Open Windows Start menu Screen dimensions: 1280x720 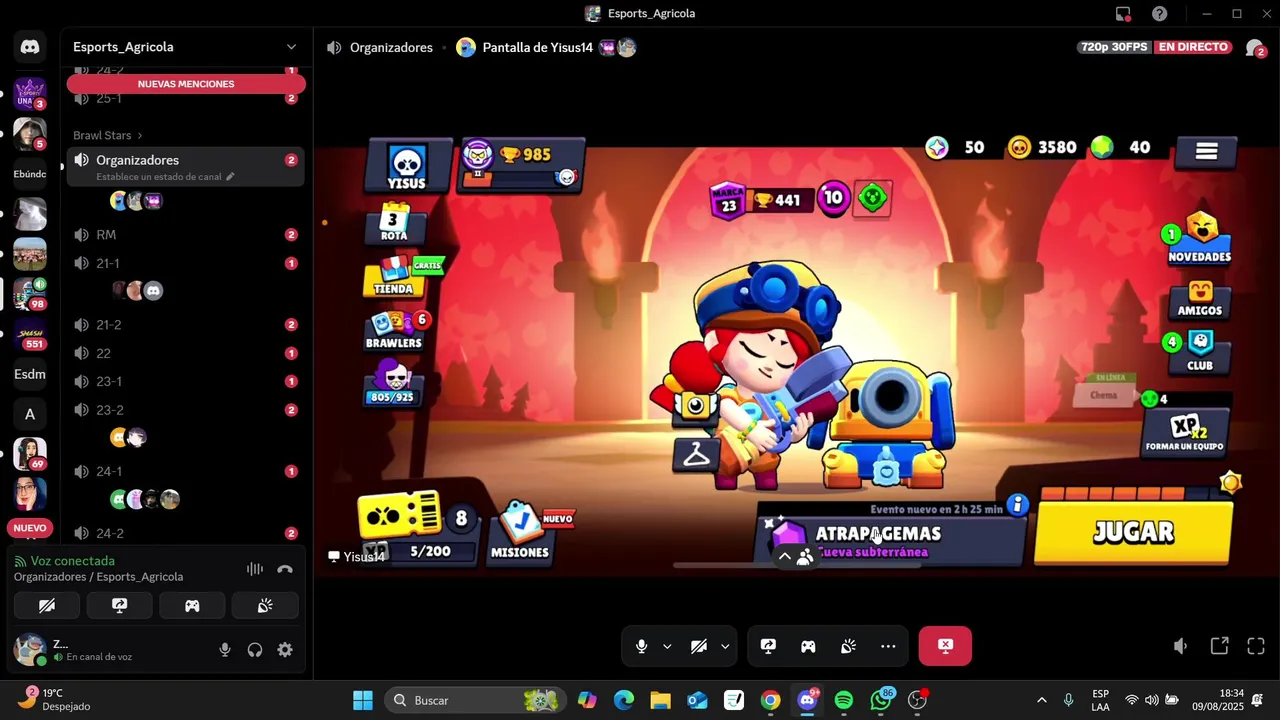coord(363,700)
